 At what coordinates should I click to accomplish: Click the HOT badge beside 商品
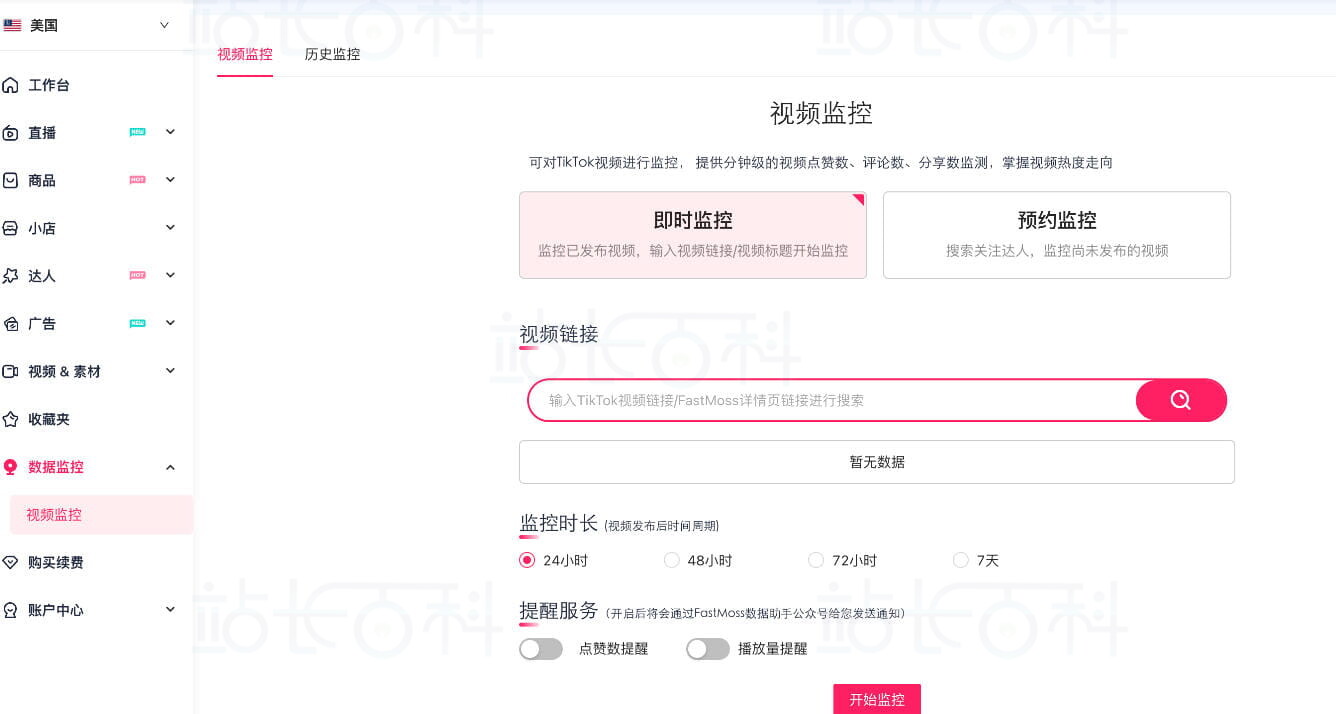point(137,180)
